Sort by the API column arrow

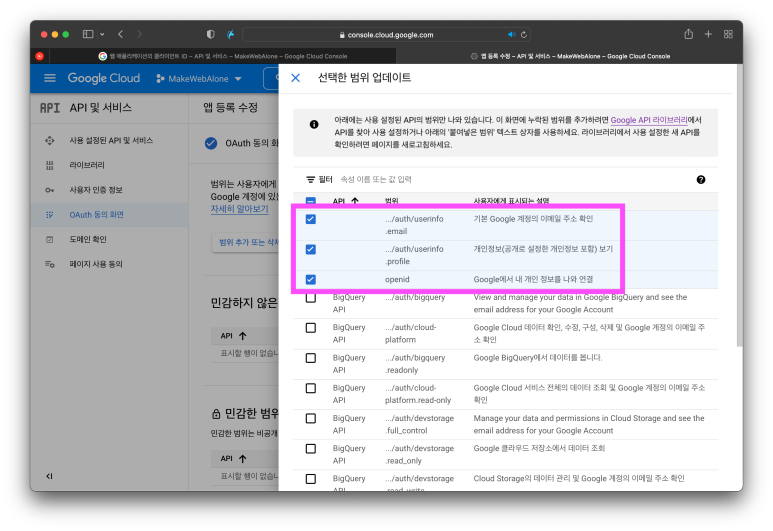click(355, 201)
